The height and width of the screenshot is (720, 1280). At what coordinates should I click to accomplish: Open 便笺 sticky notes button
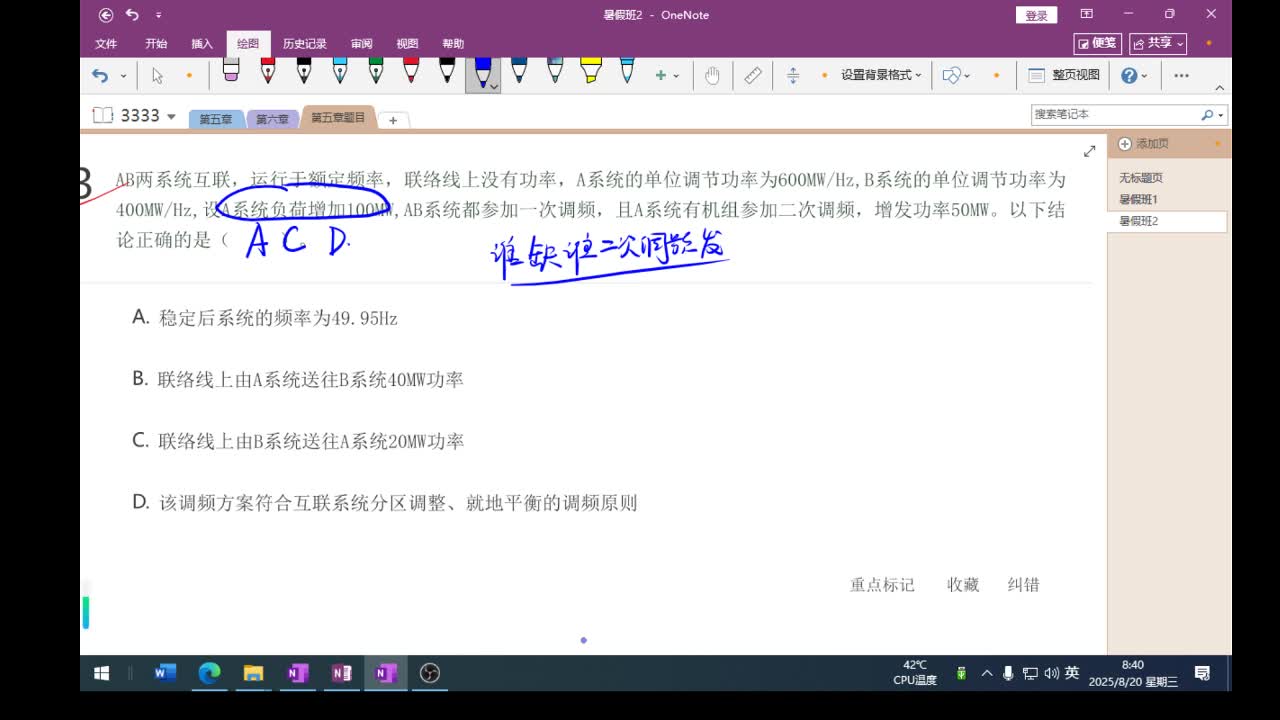pyautogui.click(x=1098, y=43)
